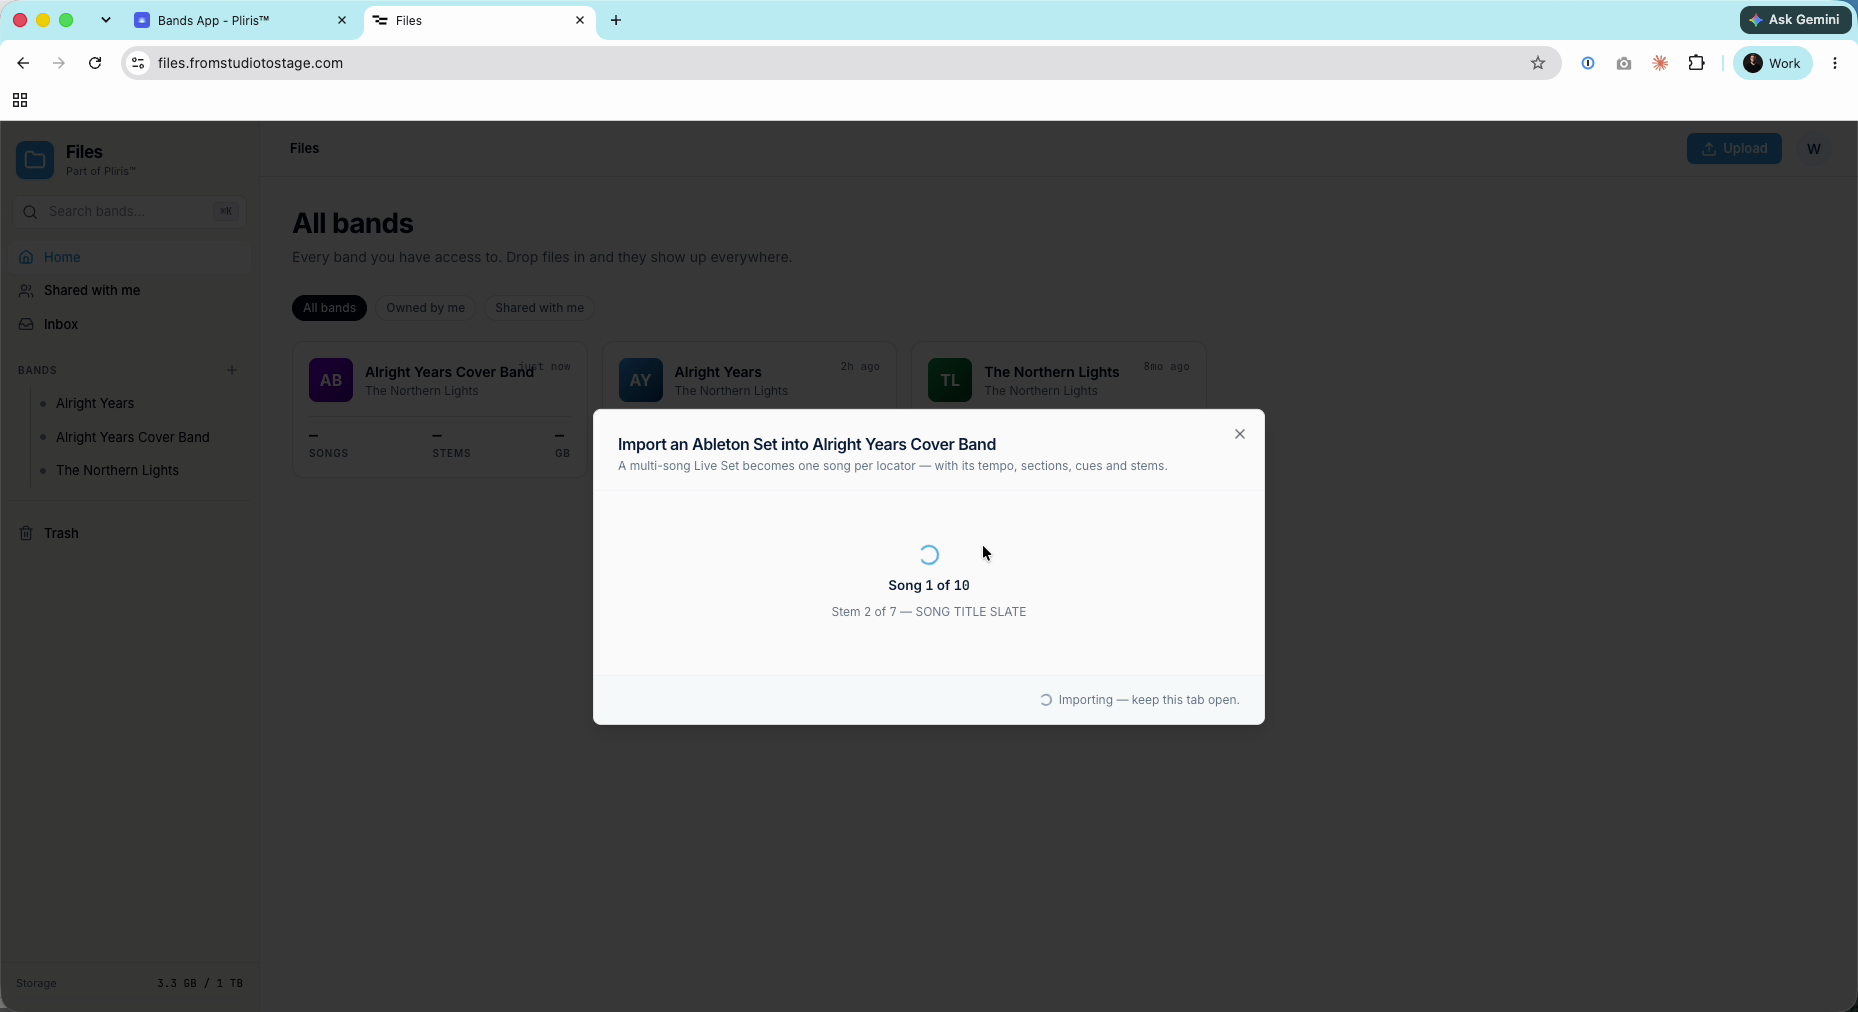Open the tab search dropdown arrow
Viewport: 1858px width, 1012px height.
point(105,20)
